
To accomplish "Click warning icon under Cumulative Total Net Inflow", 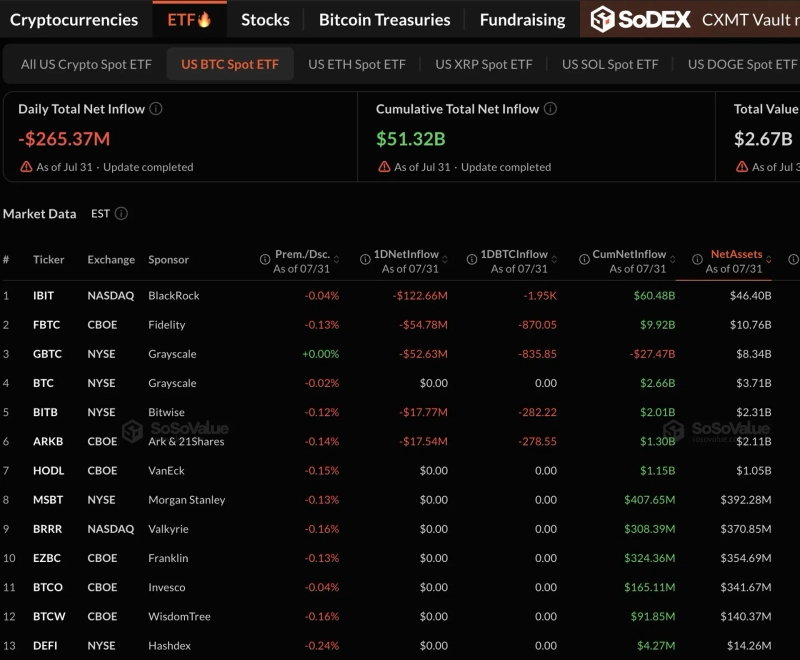I will click(384, 167).
